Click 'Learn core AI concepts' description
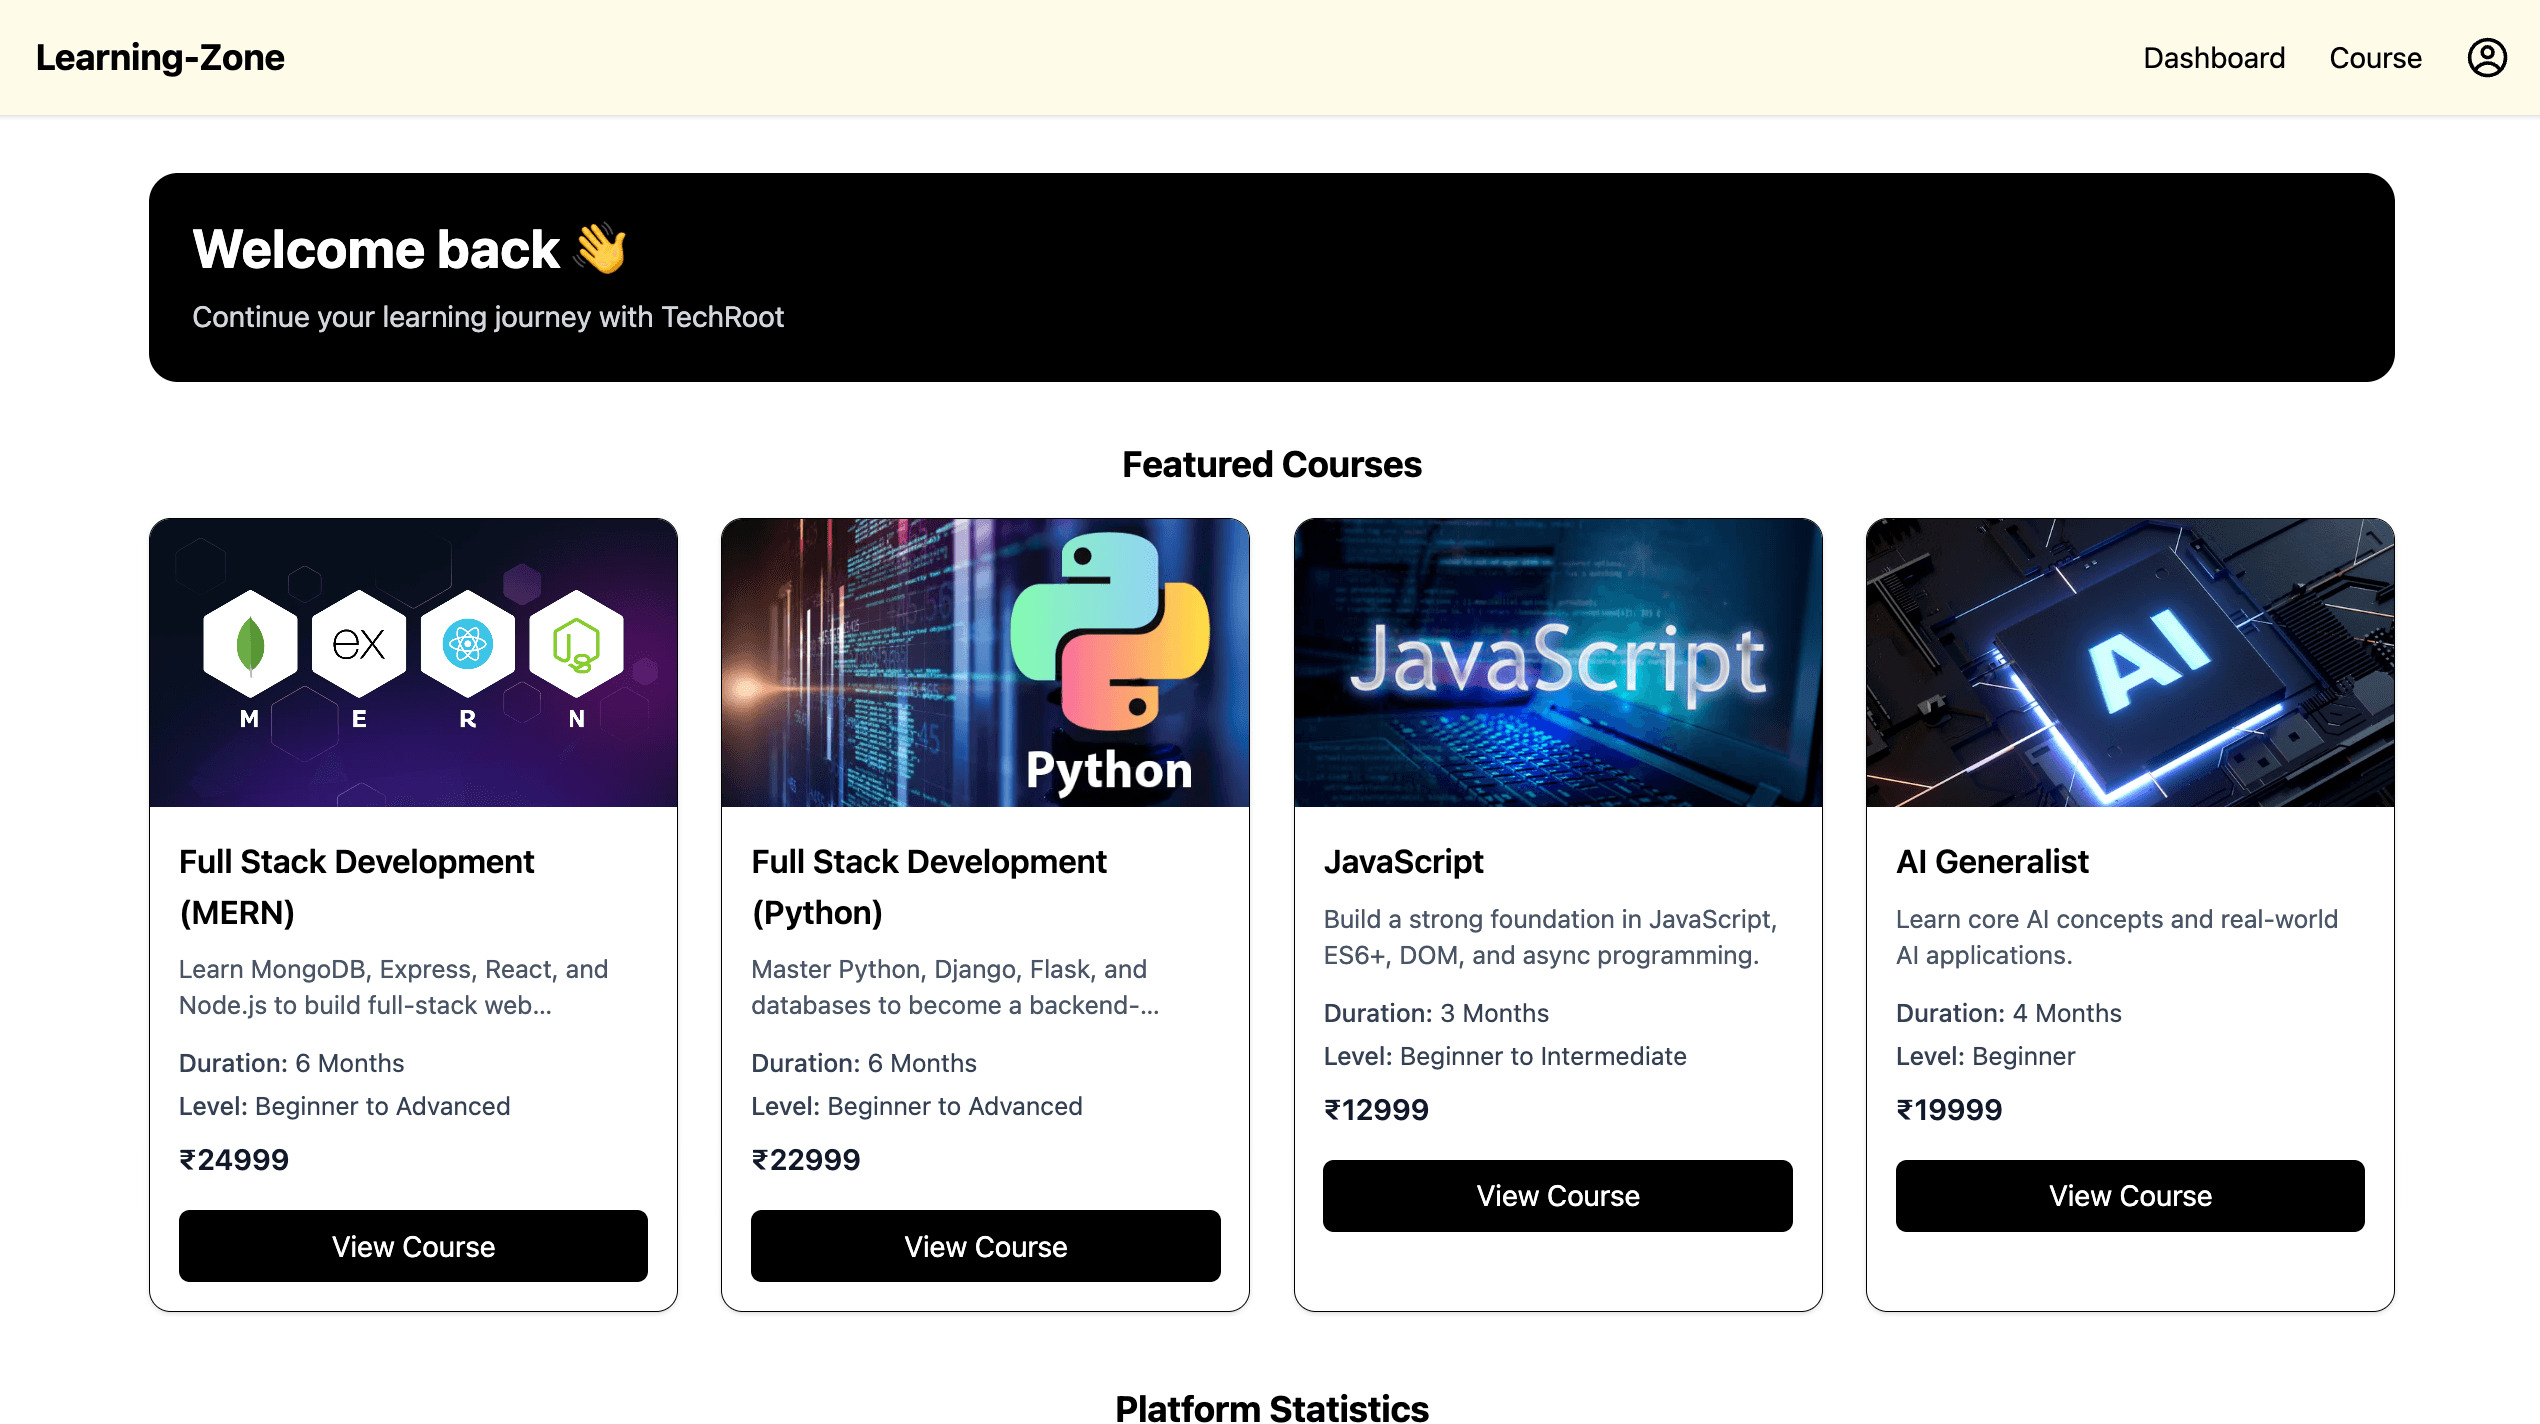The height and width of the screenshot is (1424, 2540). coord(2117,937)
